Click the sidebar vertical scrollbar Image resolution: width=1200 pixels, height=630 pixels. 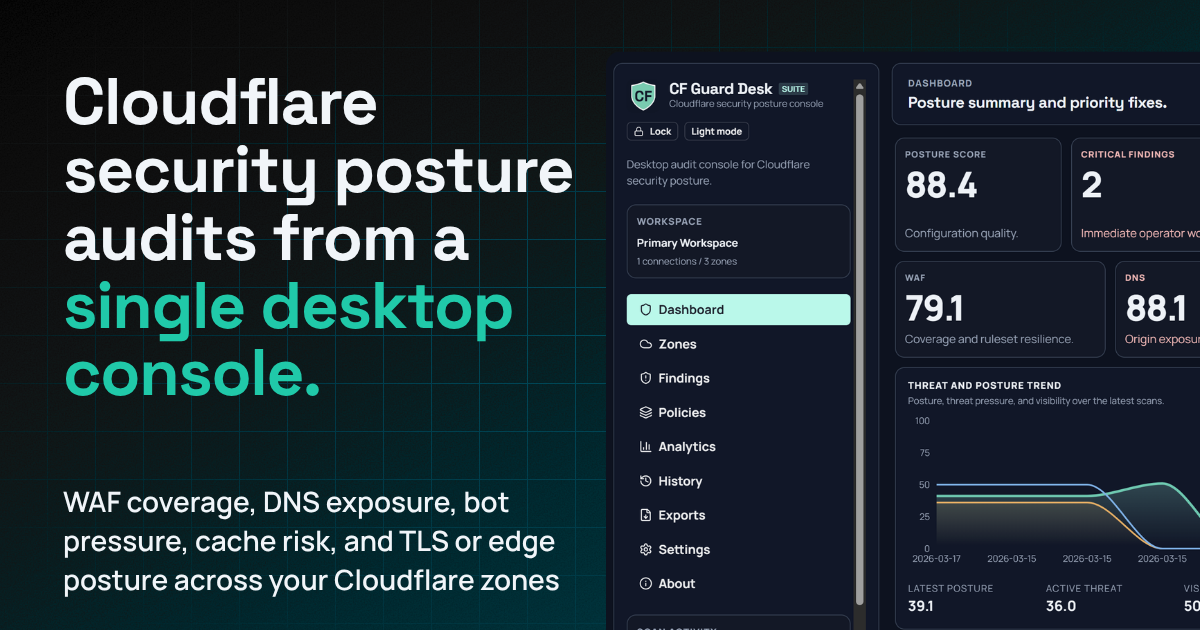860,350
